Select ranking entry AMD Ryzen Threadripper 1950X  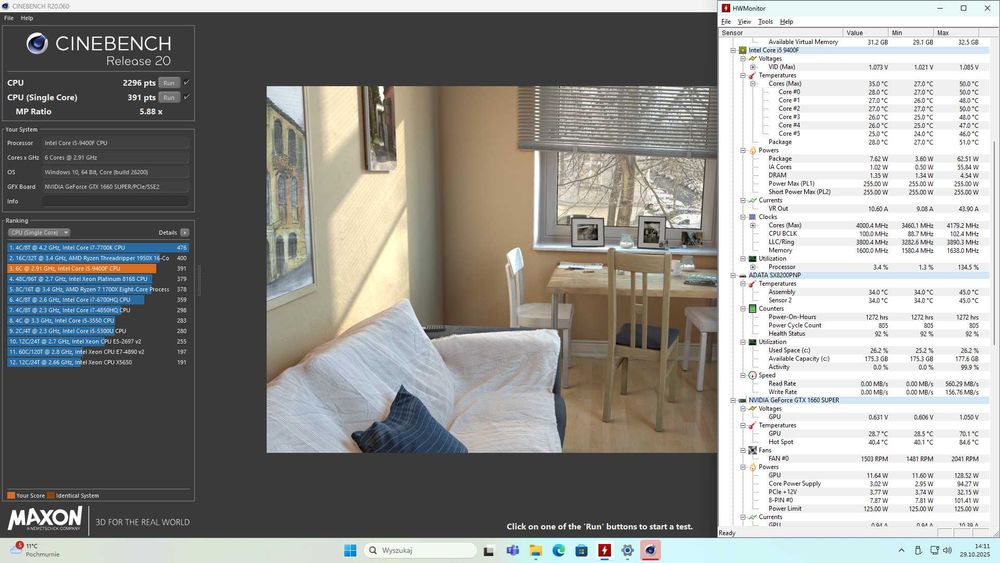point(98,258)
